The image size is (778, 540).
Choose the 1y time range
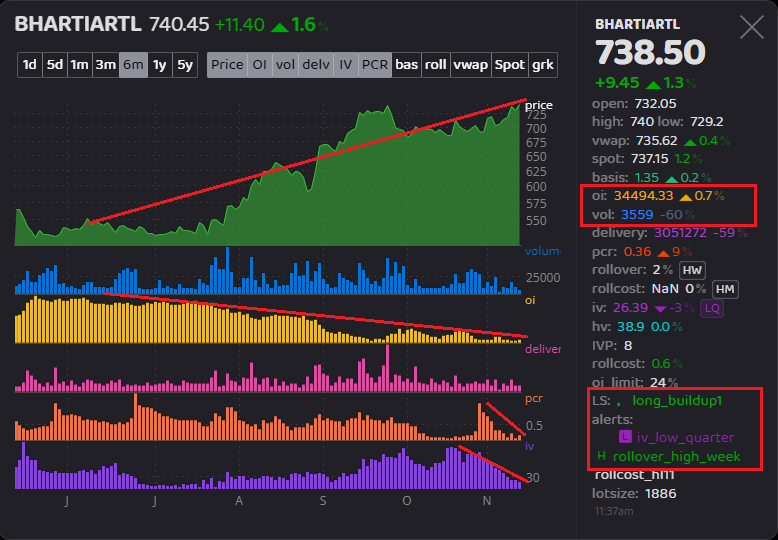160,65
